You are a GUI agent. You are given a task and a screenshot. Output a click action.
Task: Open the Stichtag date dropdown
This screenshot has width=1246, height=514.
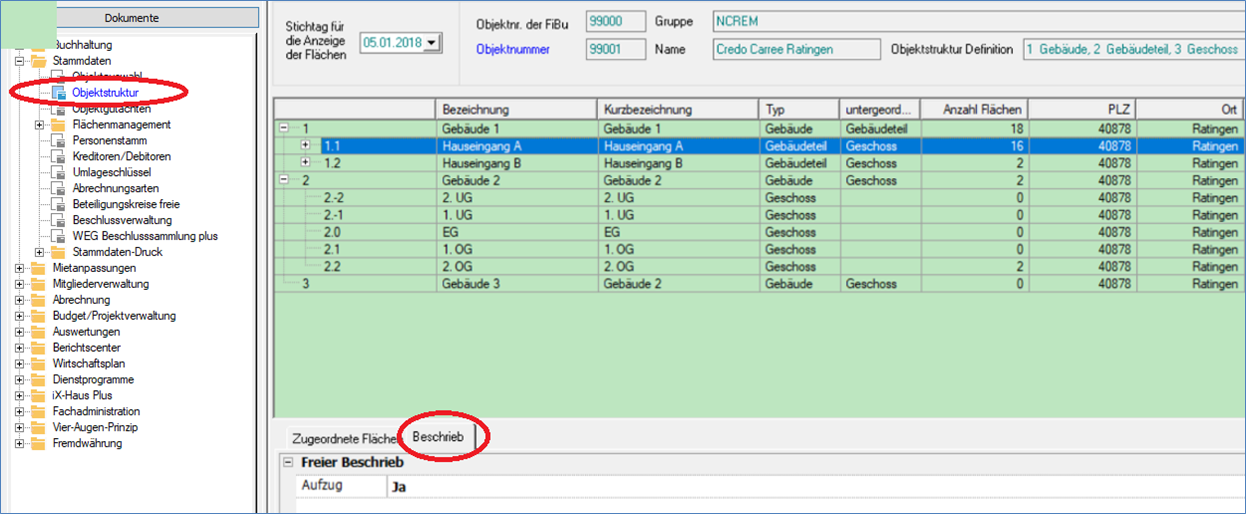click(x=432, y=43)
